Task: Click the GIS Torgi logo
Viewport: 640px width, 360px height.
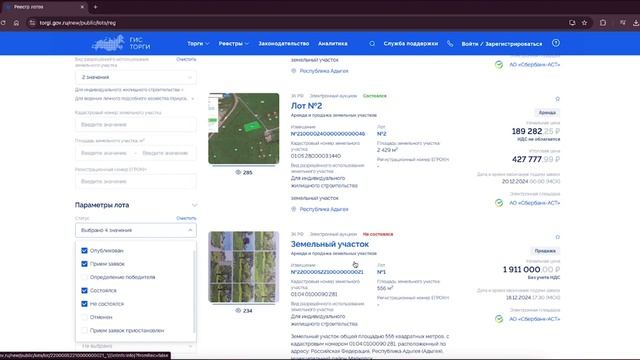Action: click(x=121, y=43)
